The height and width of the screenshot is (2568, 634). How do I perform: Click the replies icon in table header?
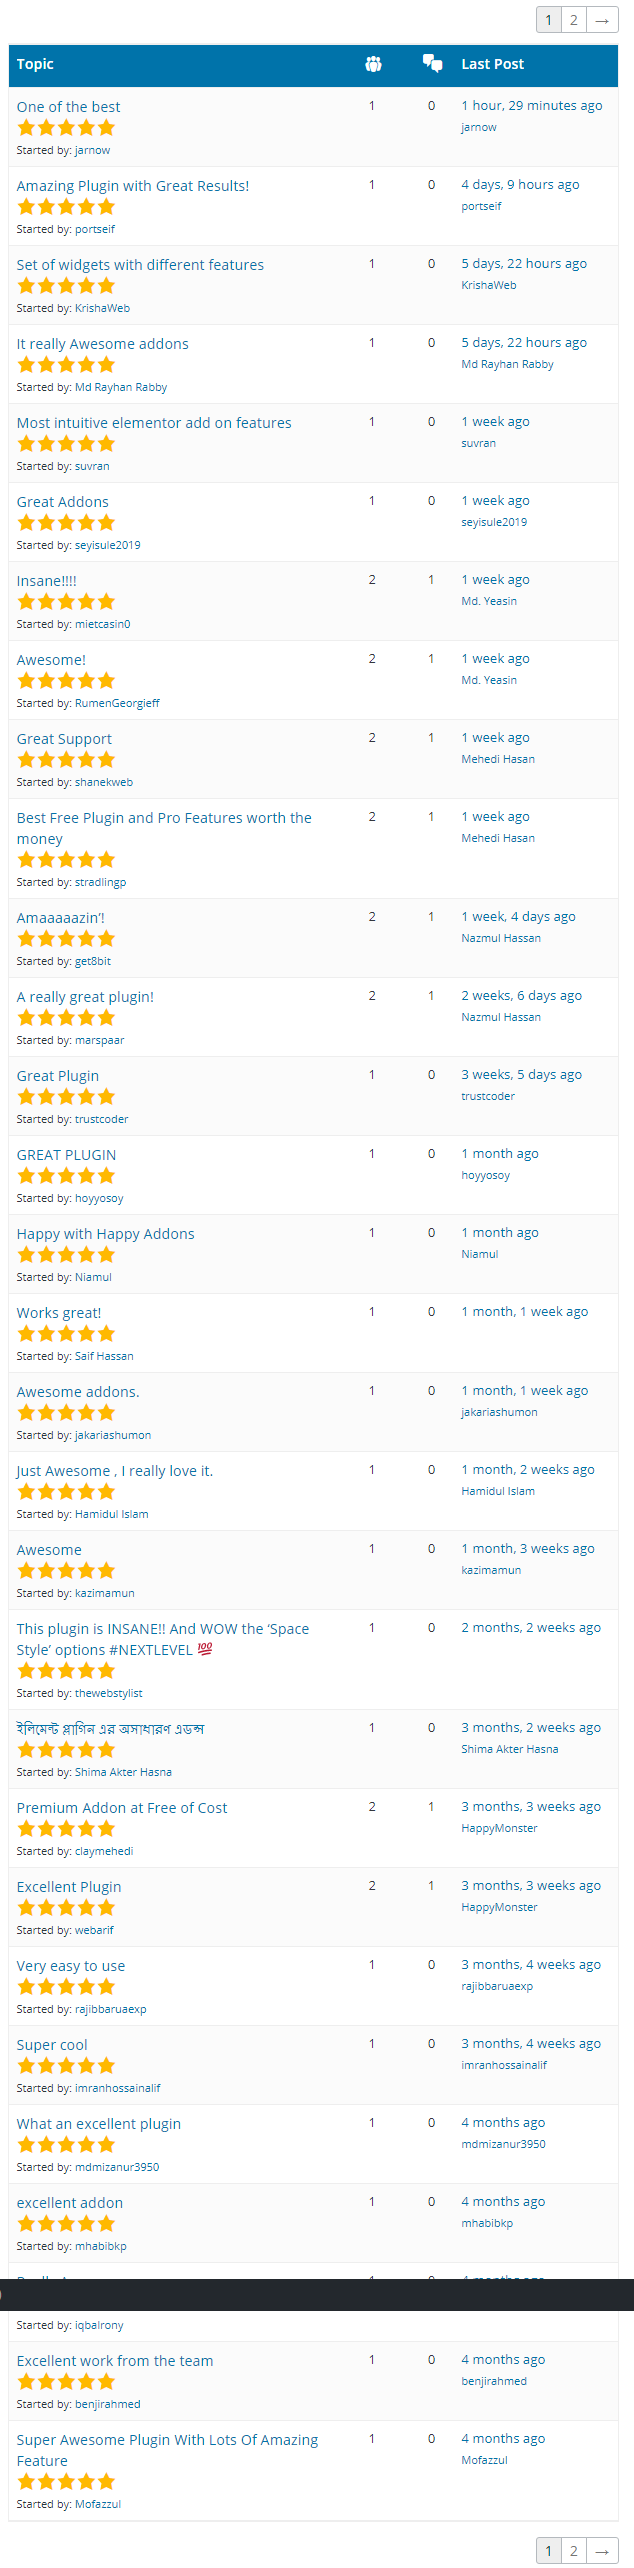432,64
